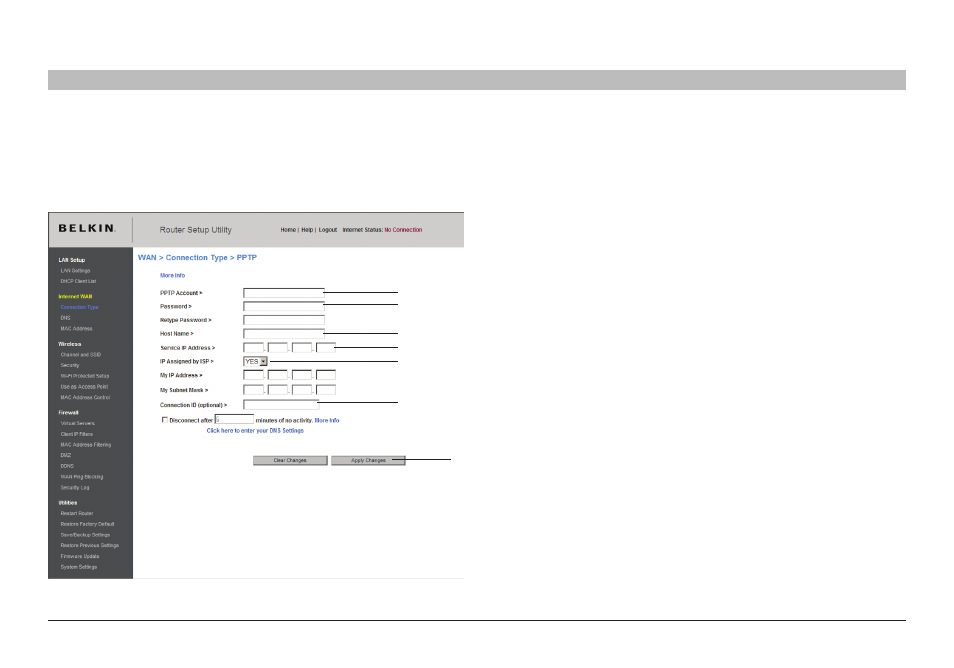Open WAN Ping Blocking in sidebar
The width and height of the screenshot is (954, 668).
[x=82, y=477]
